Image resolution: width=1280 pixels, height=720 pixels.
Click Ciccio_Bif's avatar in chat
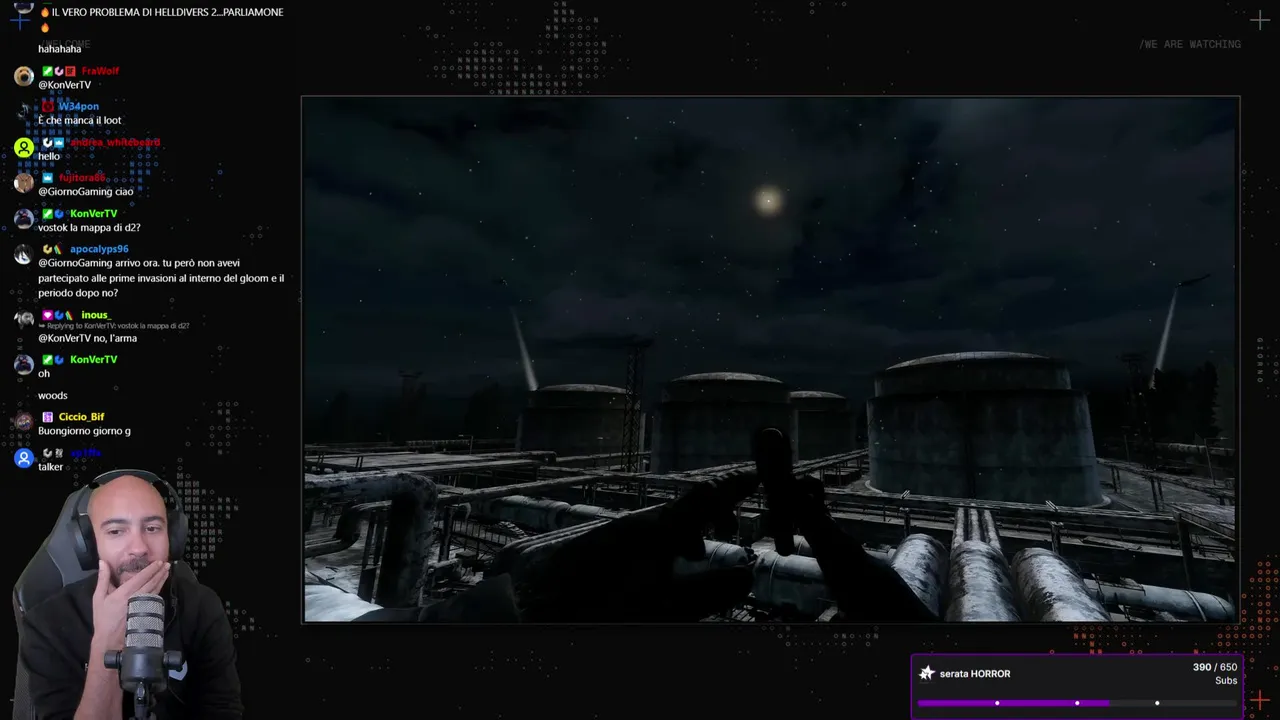coord(24,422)
